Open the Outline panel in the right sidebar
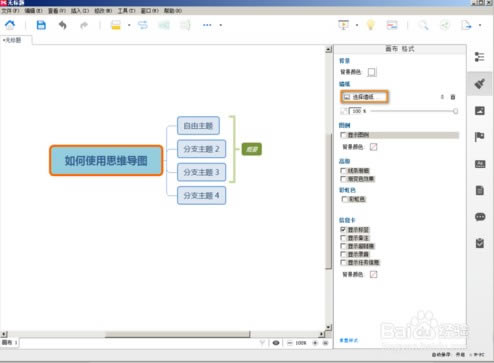494x363 pixels. tap(480, 57)
